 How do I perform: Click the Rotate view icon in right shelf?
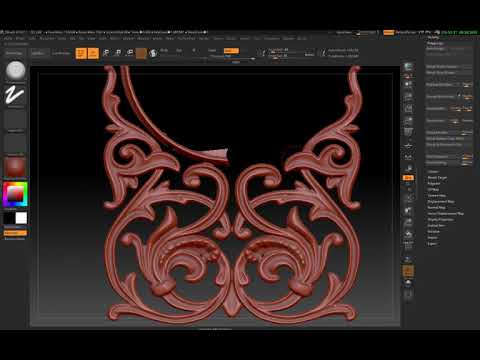tap(408, 235)
